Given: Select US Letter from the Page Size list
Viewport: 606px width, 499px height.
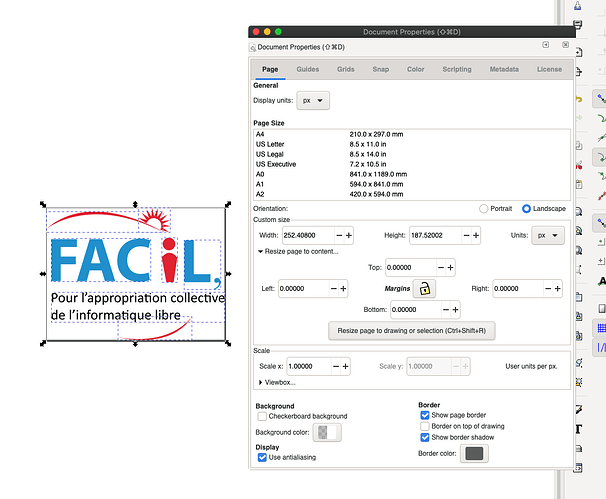Looking at the screenshot, I should [x=272, y=144].
